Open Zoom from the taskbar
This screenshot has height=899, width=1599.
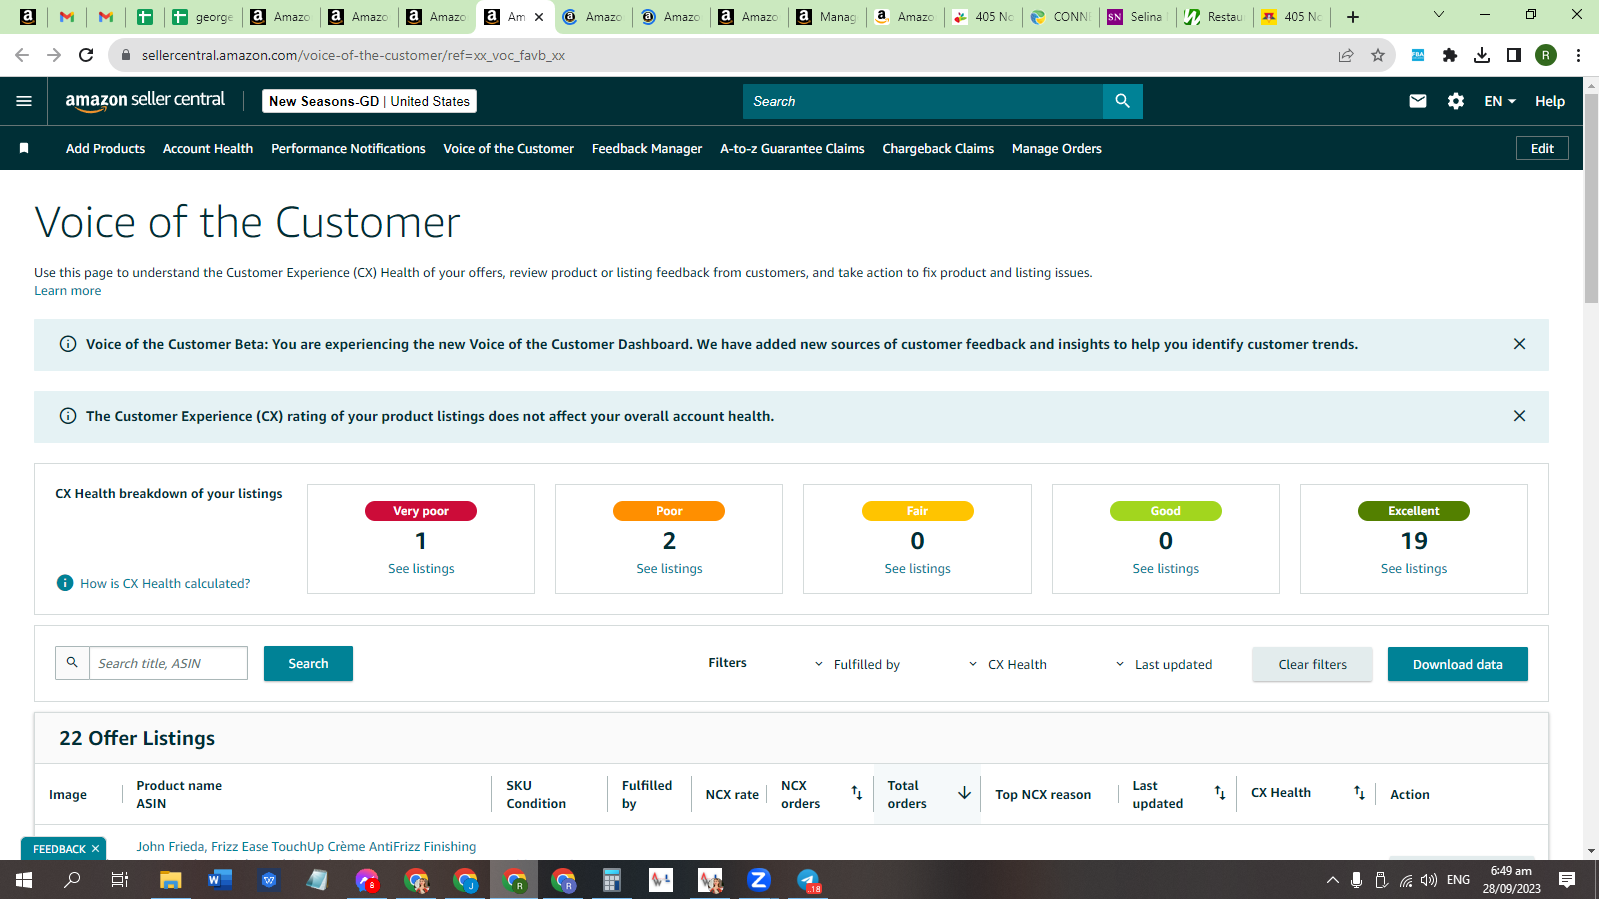759,880
